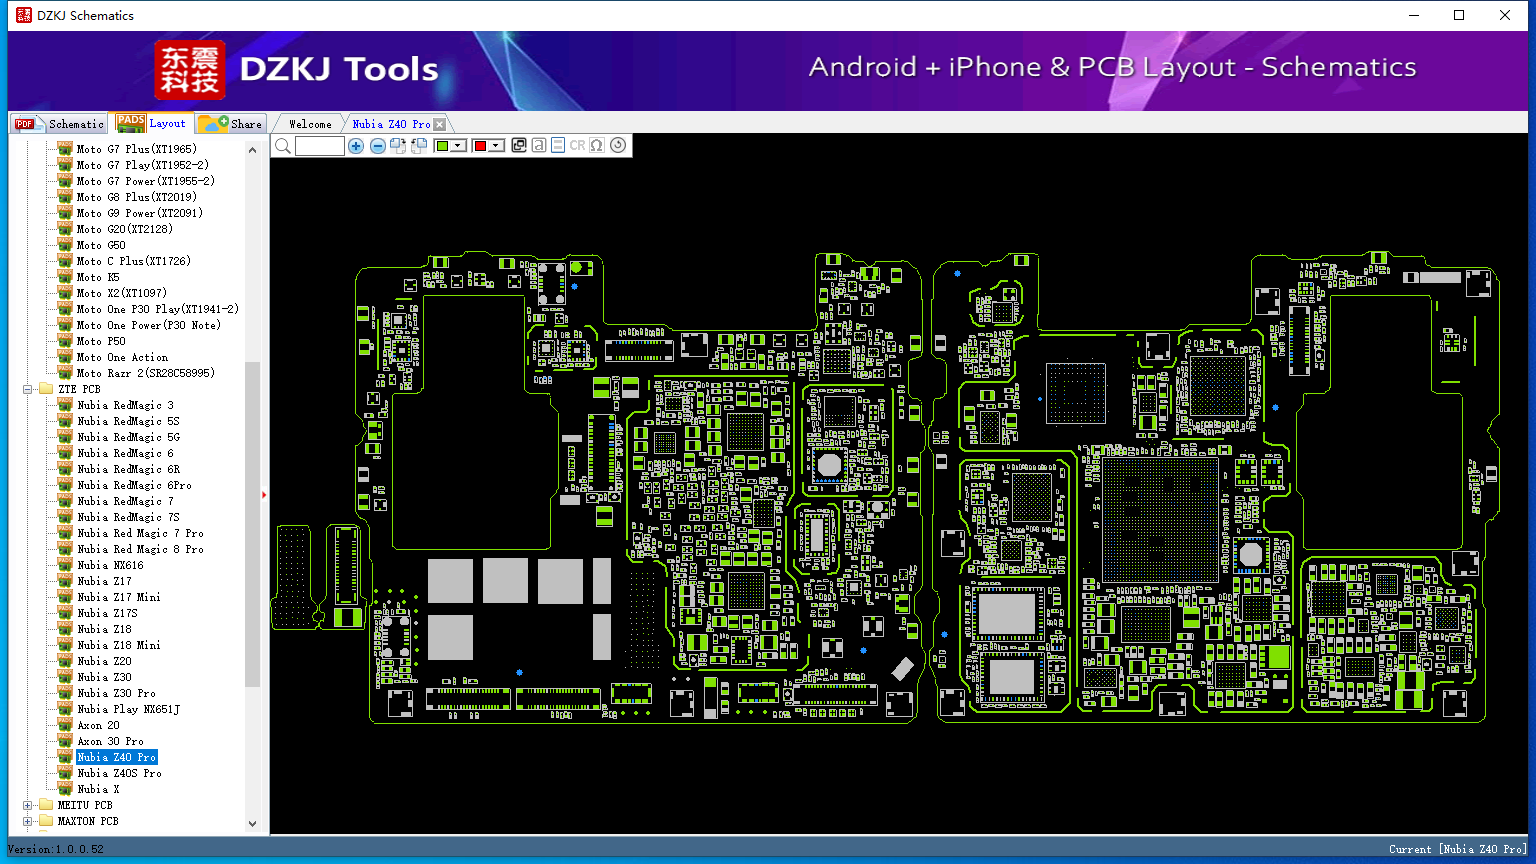The width and height of the screenshot is (1536, 864).
Task: Click the tree panel vertical scrollbar thumb
Action: coord(252,524)
